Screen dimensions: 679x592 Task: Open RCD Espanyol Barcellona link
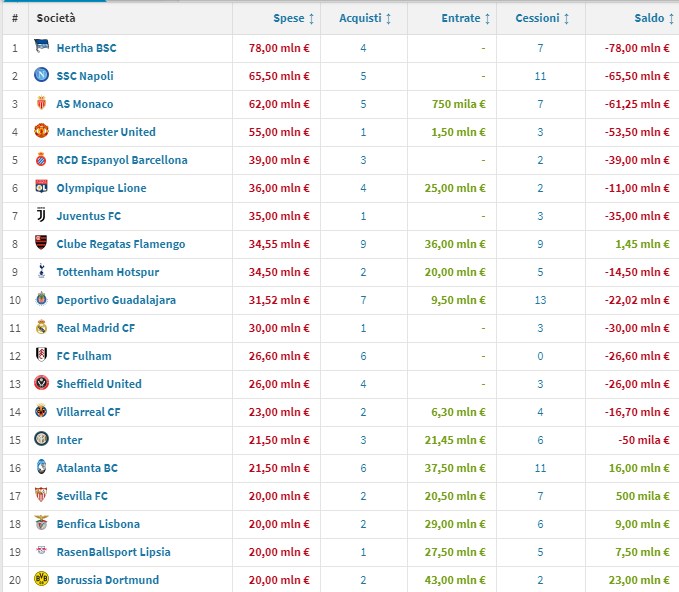122,160
